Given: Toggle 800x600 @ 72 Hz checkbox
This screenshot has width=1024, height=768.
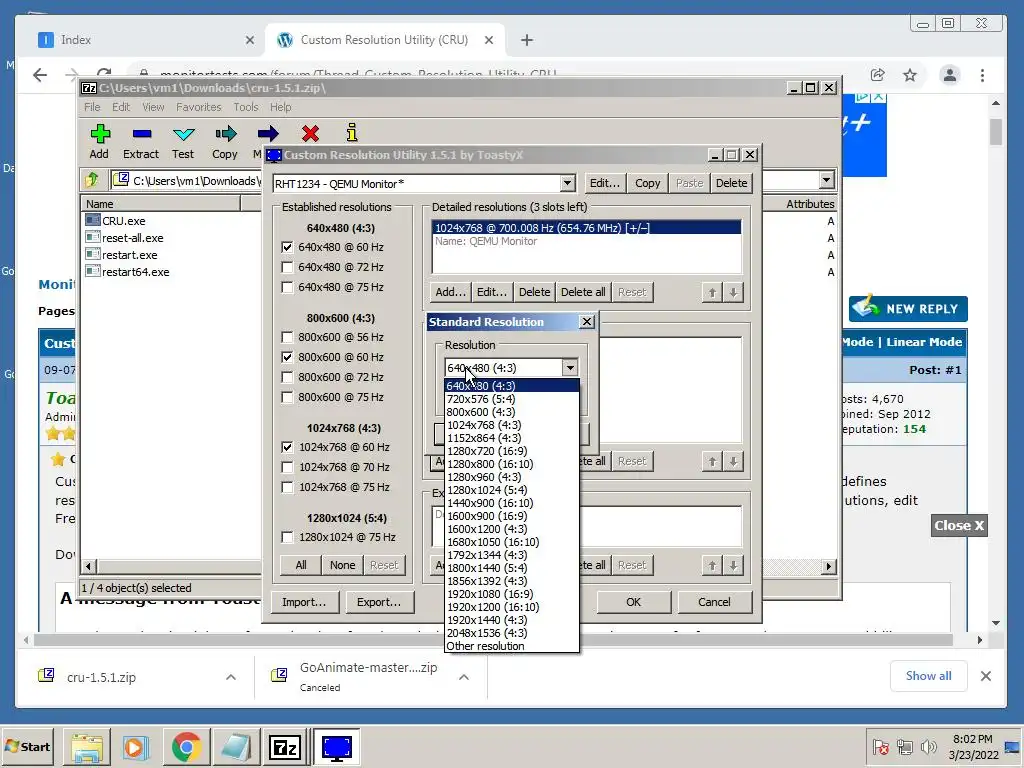Looking at the screenshot, I should coord(287,377).
